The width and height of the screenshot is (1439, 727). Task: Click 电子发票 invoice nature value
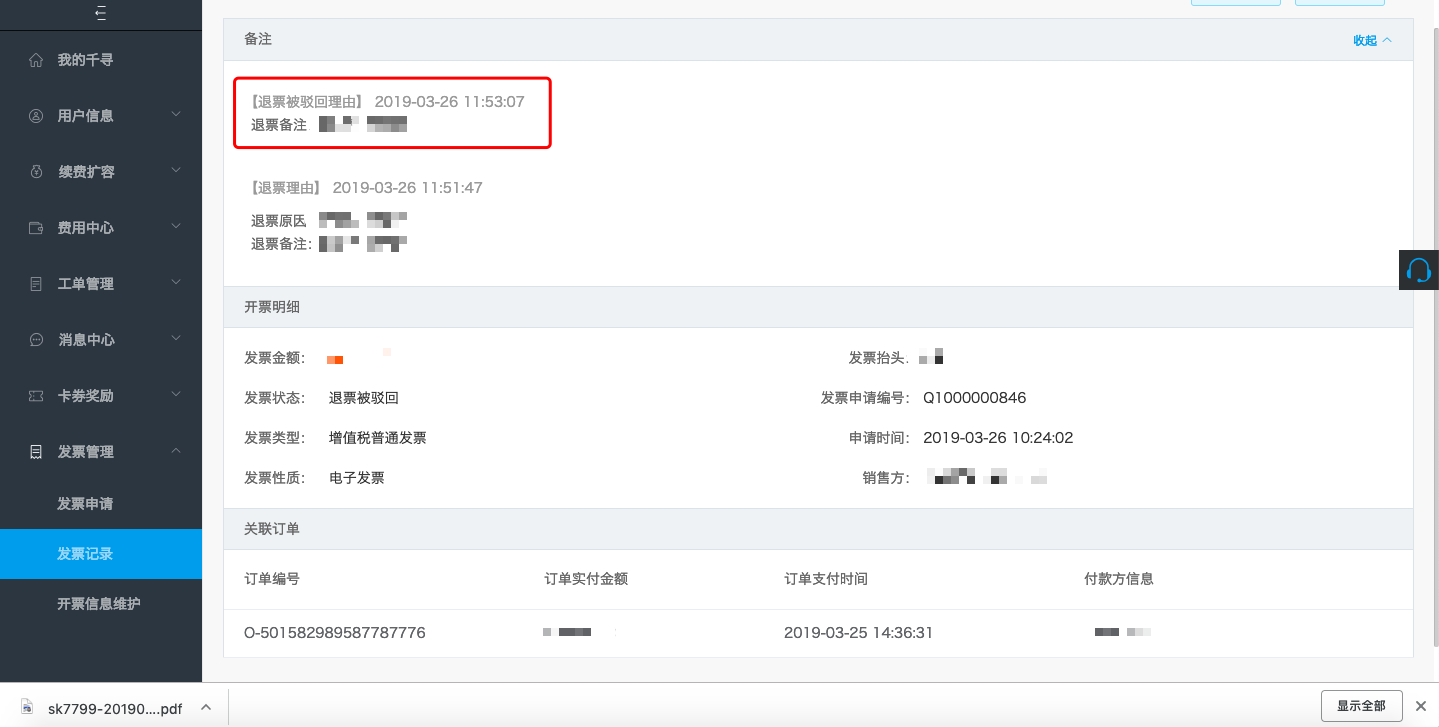click(357, 478)
